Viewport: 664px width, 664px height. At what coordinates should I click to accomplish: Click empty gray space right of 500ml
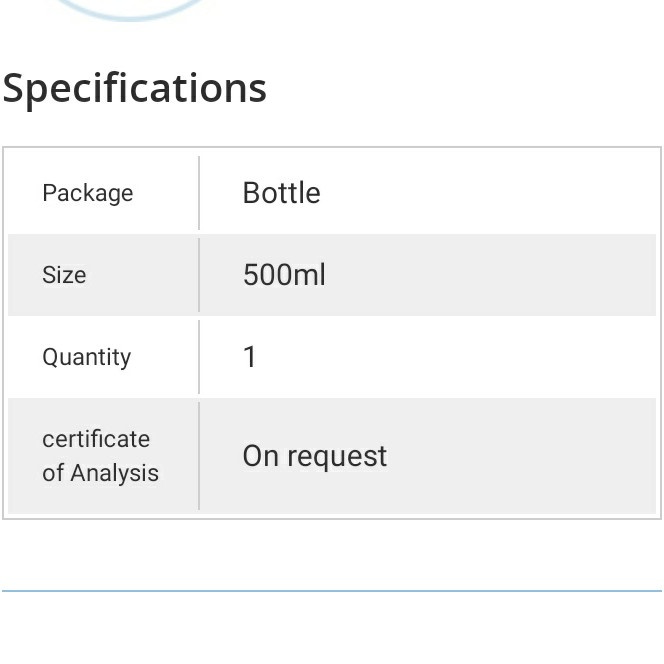click(x=500, y=275)
